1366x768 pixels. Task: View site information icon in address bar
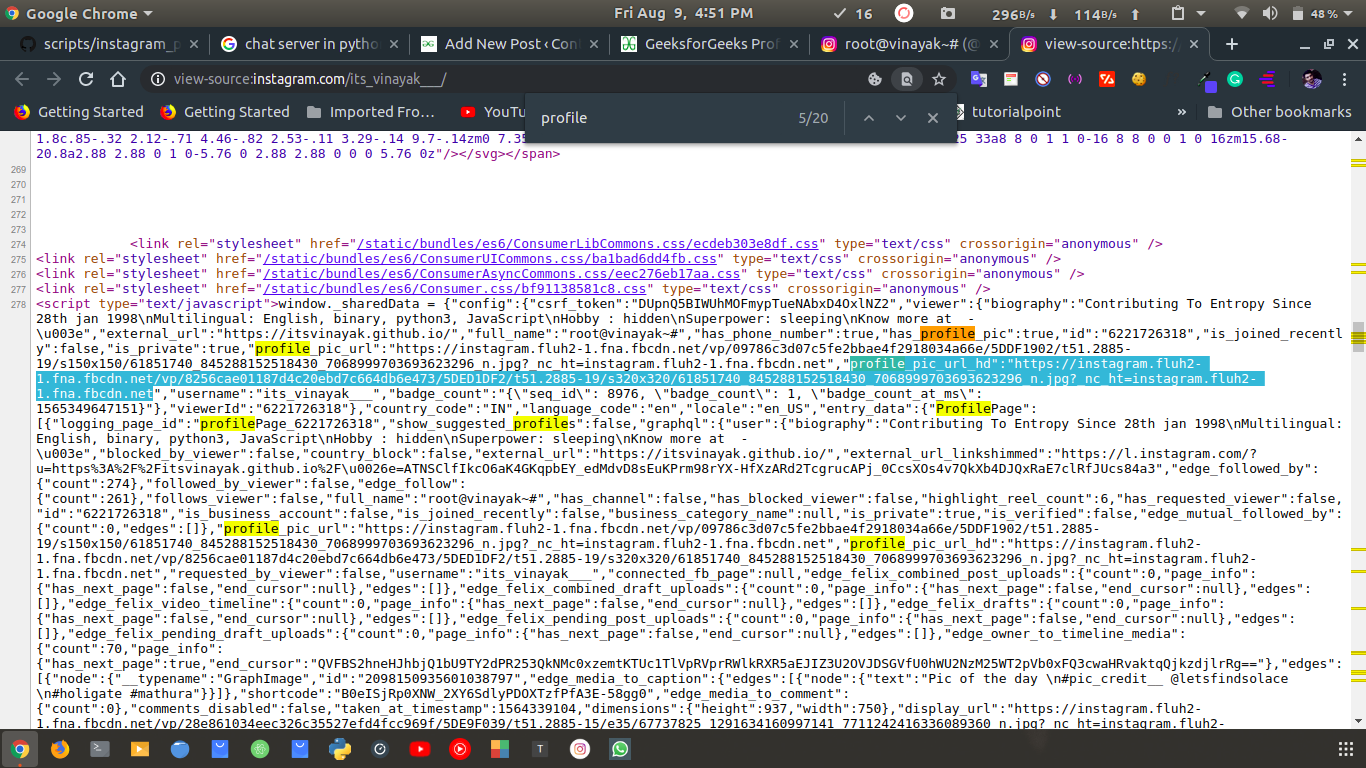coord(157,79)
